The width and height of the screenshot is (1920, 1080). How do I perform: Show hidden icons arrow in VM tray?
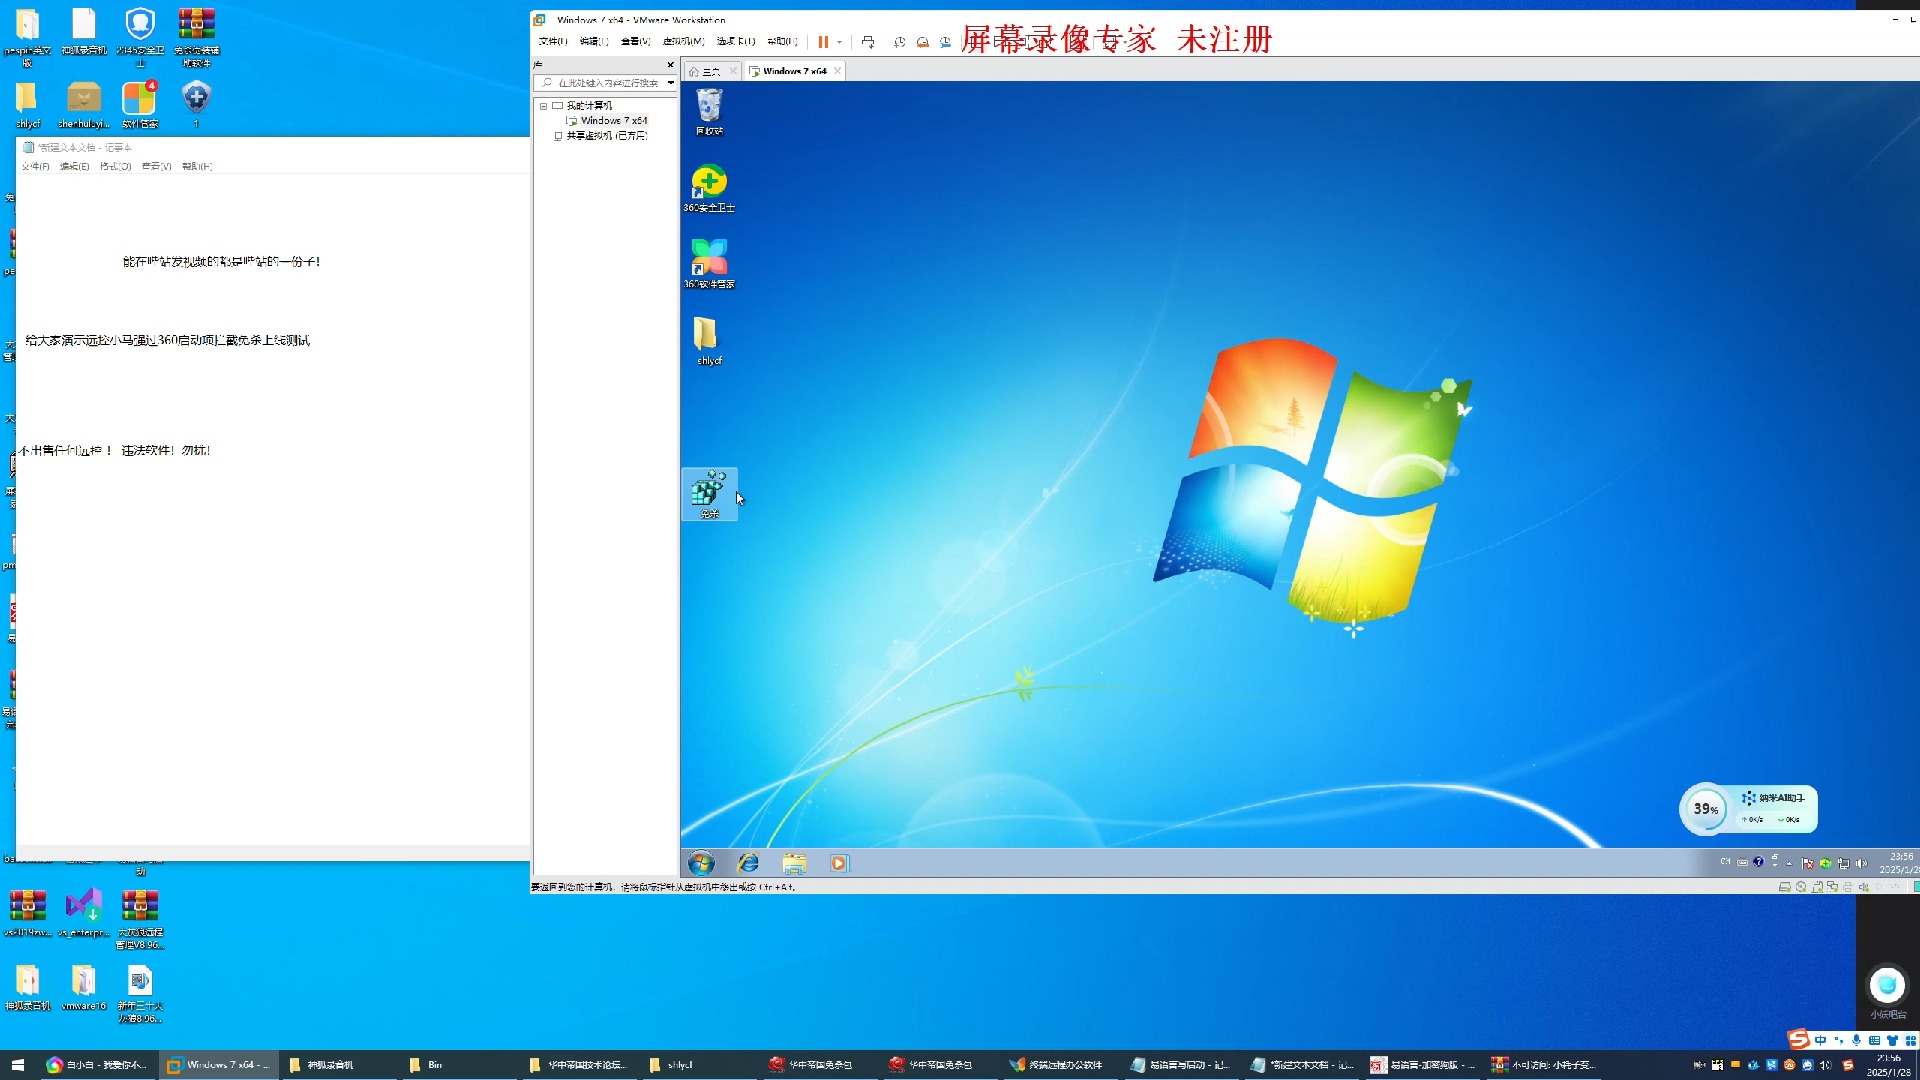(x=1789, y=863)
